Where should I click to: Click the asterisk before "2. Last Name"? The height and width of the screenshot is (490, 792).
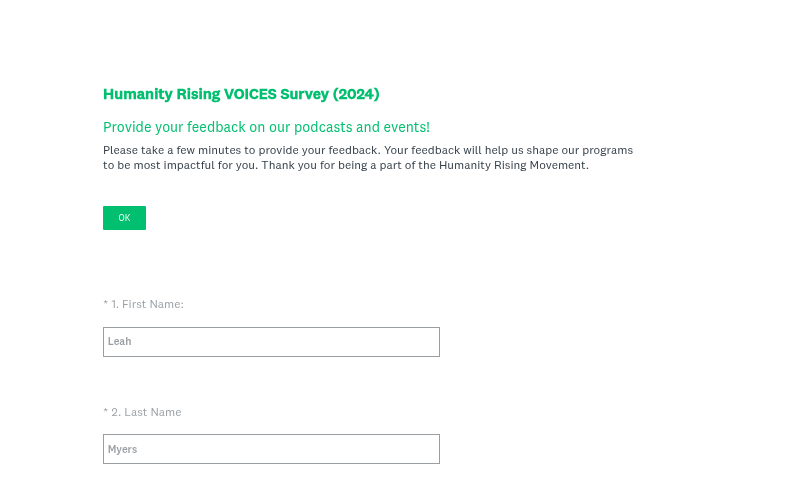[x=105, y=411]
